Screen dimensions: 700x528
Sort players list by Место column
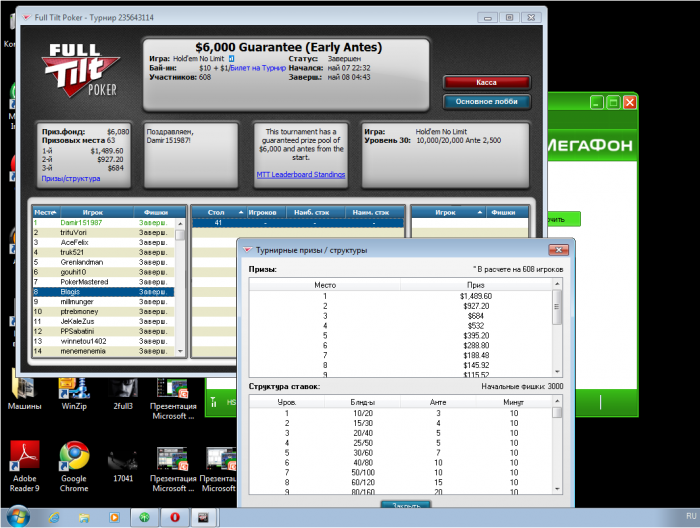pyautogui.click(x=46, y=212)
